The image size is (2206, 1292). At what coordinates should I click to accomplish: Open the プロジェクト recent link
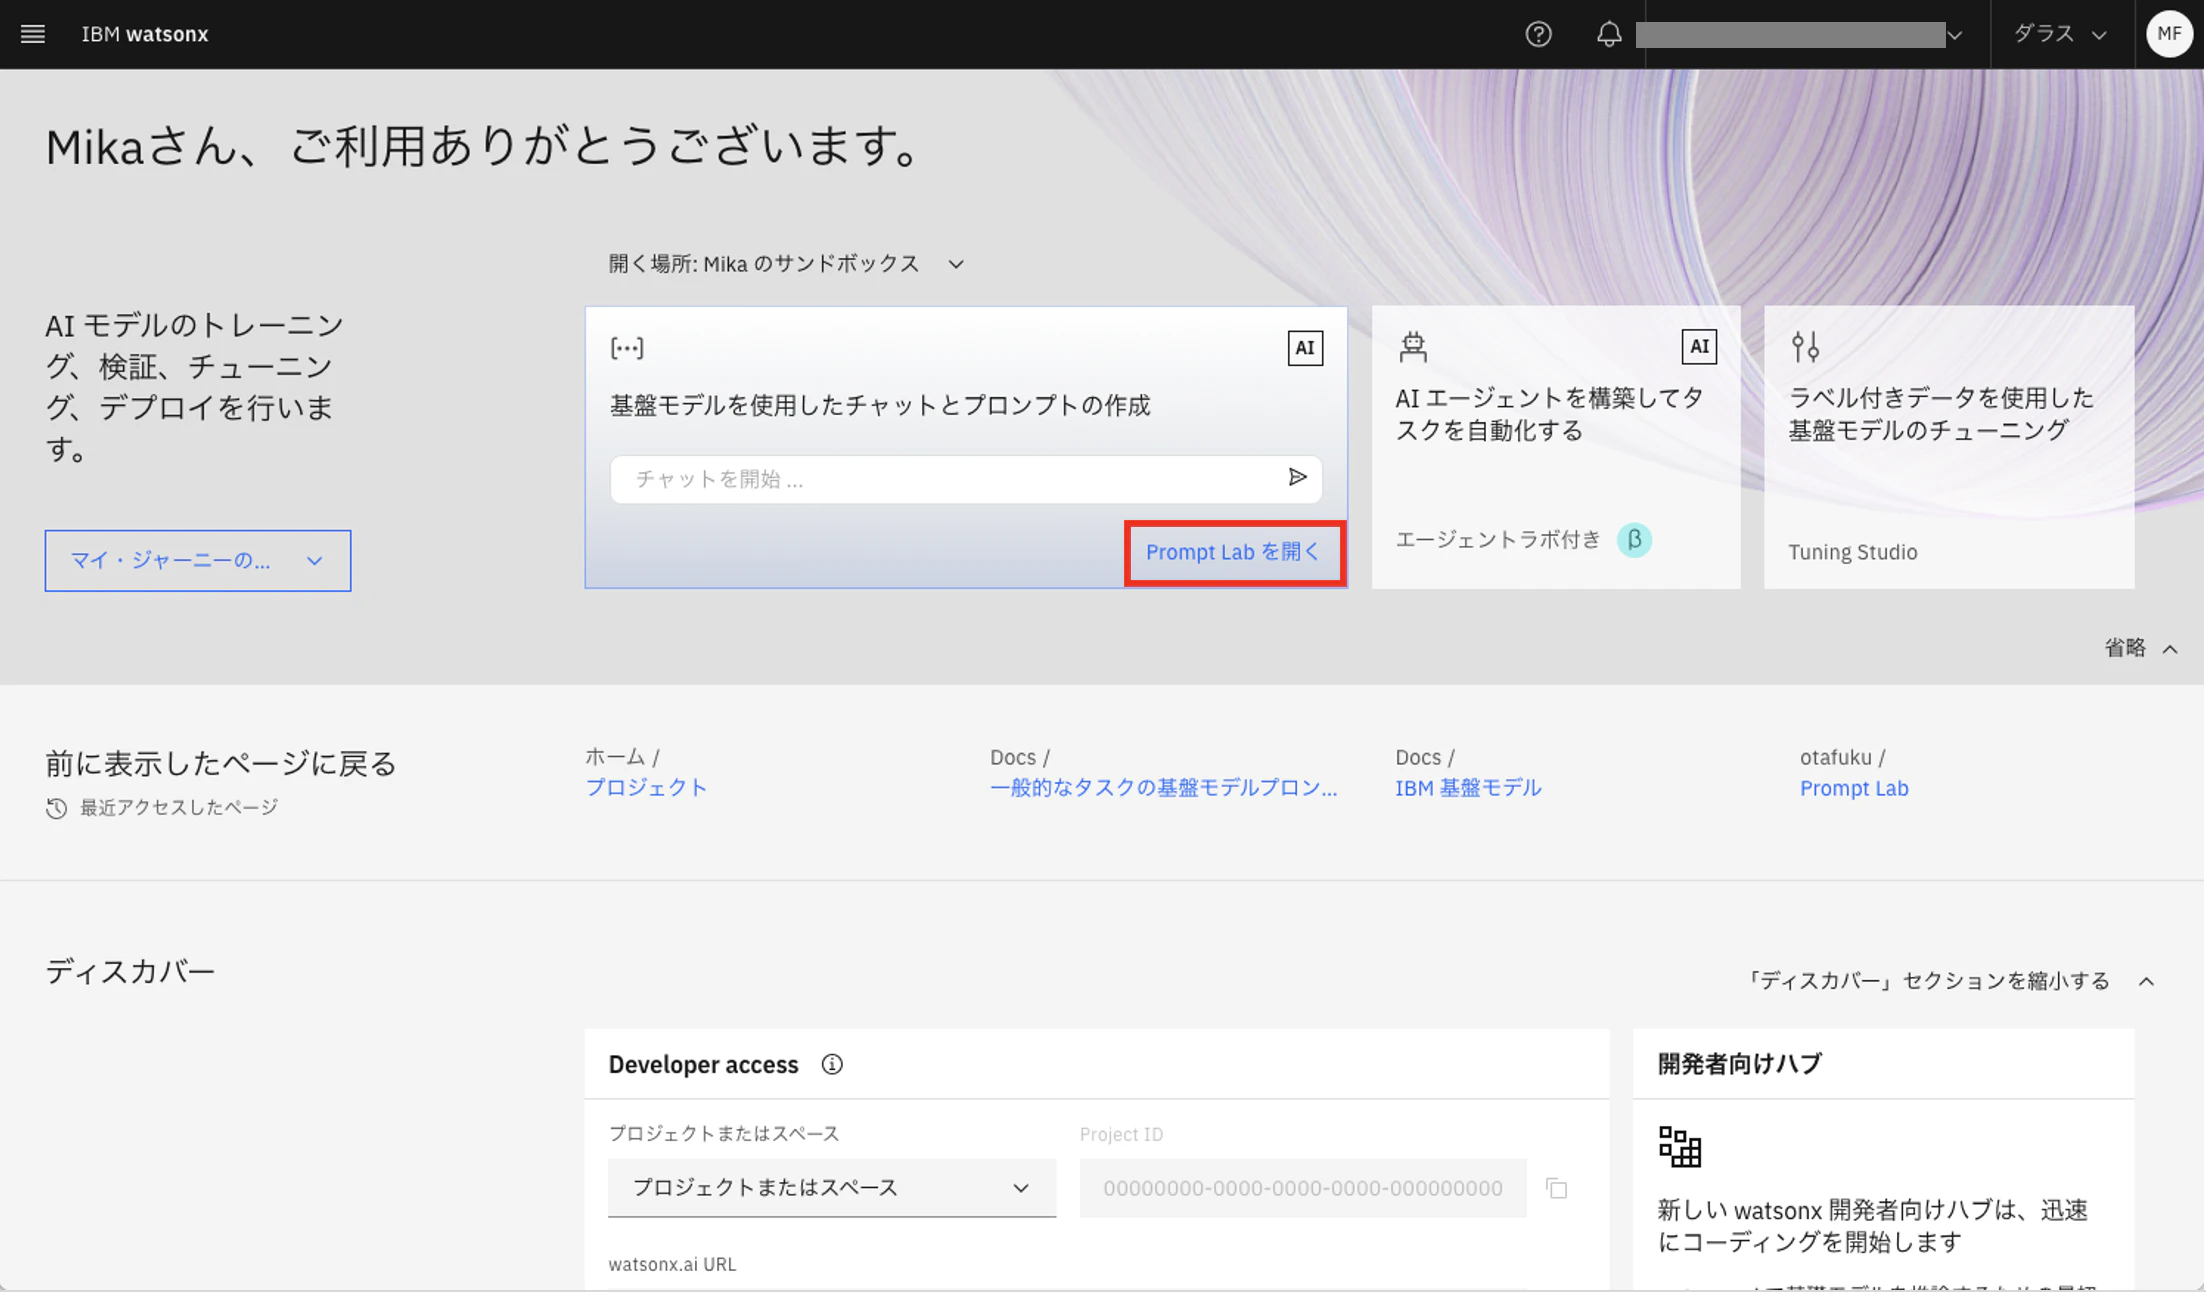[646, 788]
